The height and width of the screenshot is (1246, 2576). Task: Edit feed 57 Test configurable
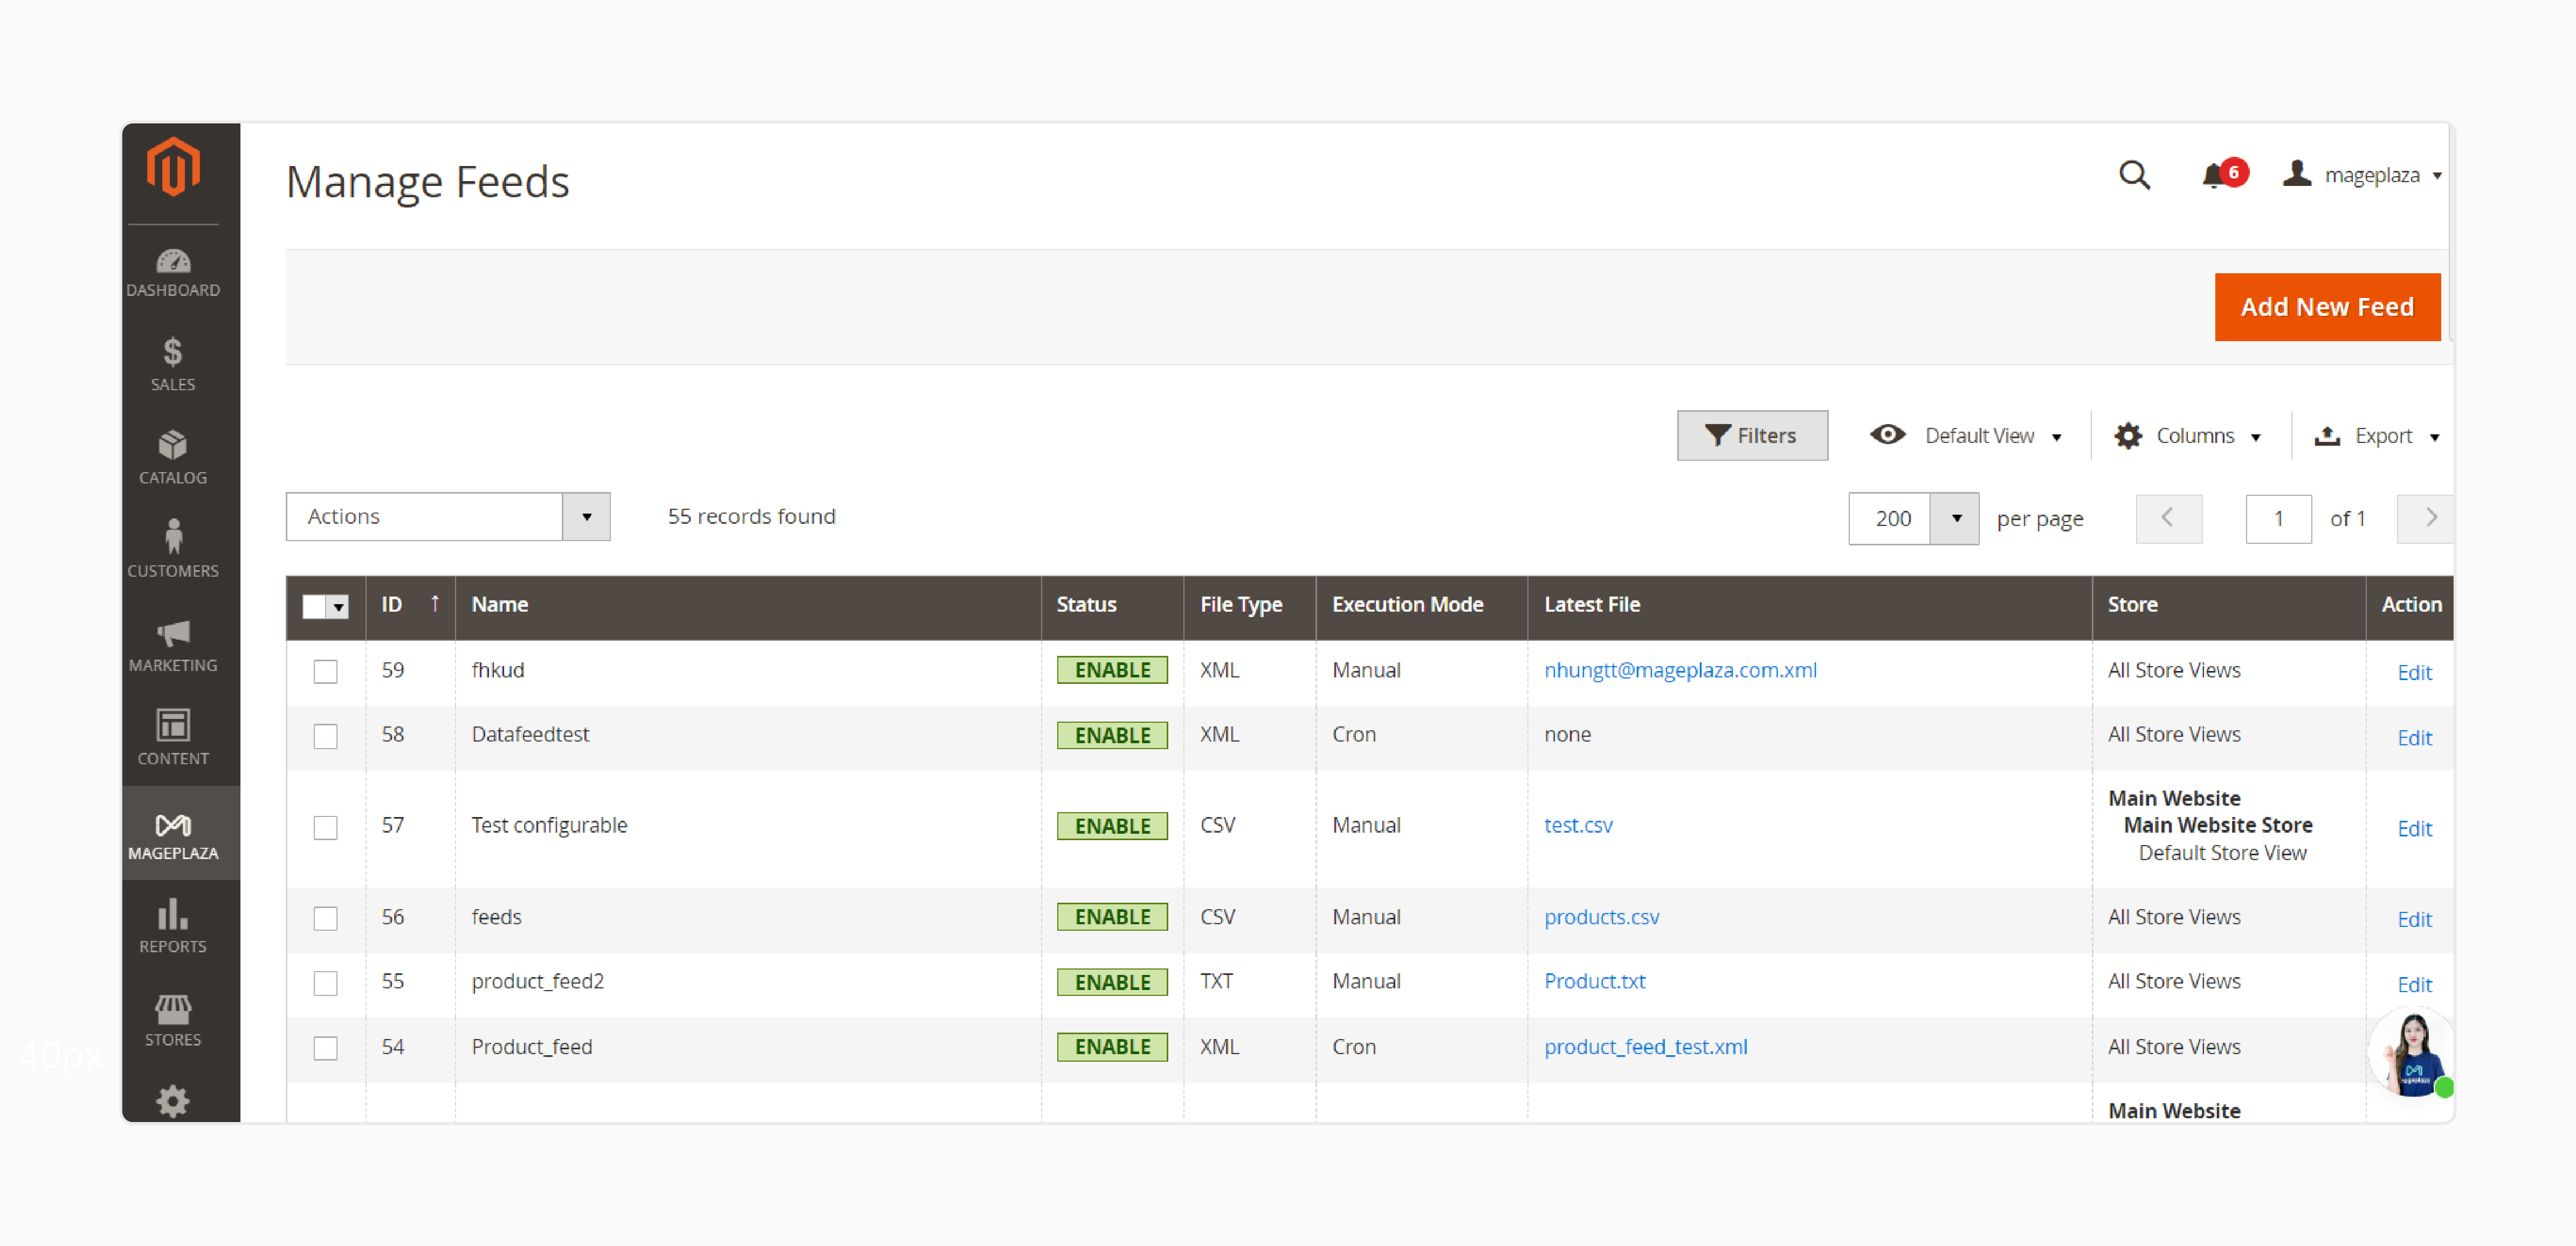[x=2414, y=828]
